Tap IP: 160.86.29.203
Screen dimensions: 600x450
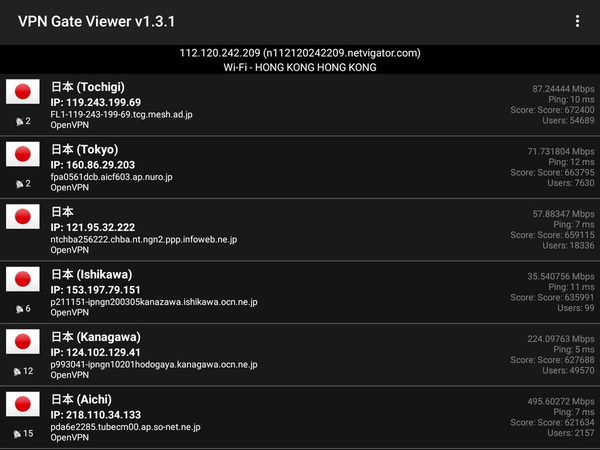(x=93, y=165)
